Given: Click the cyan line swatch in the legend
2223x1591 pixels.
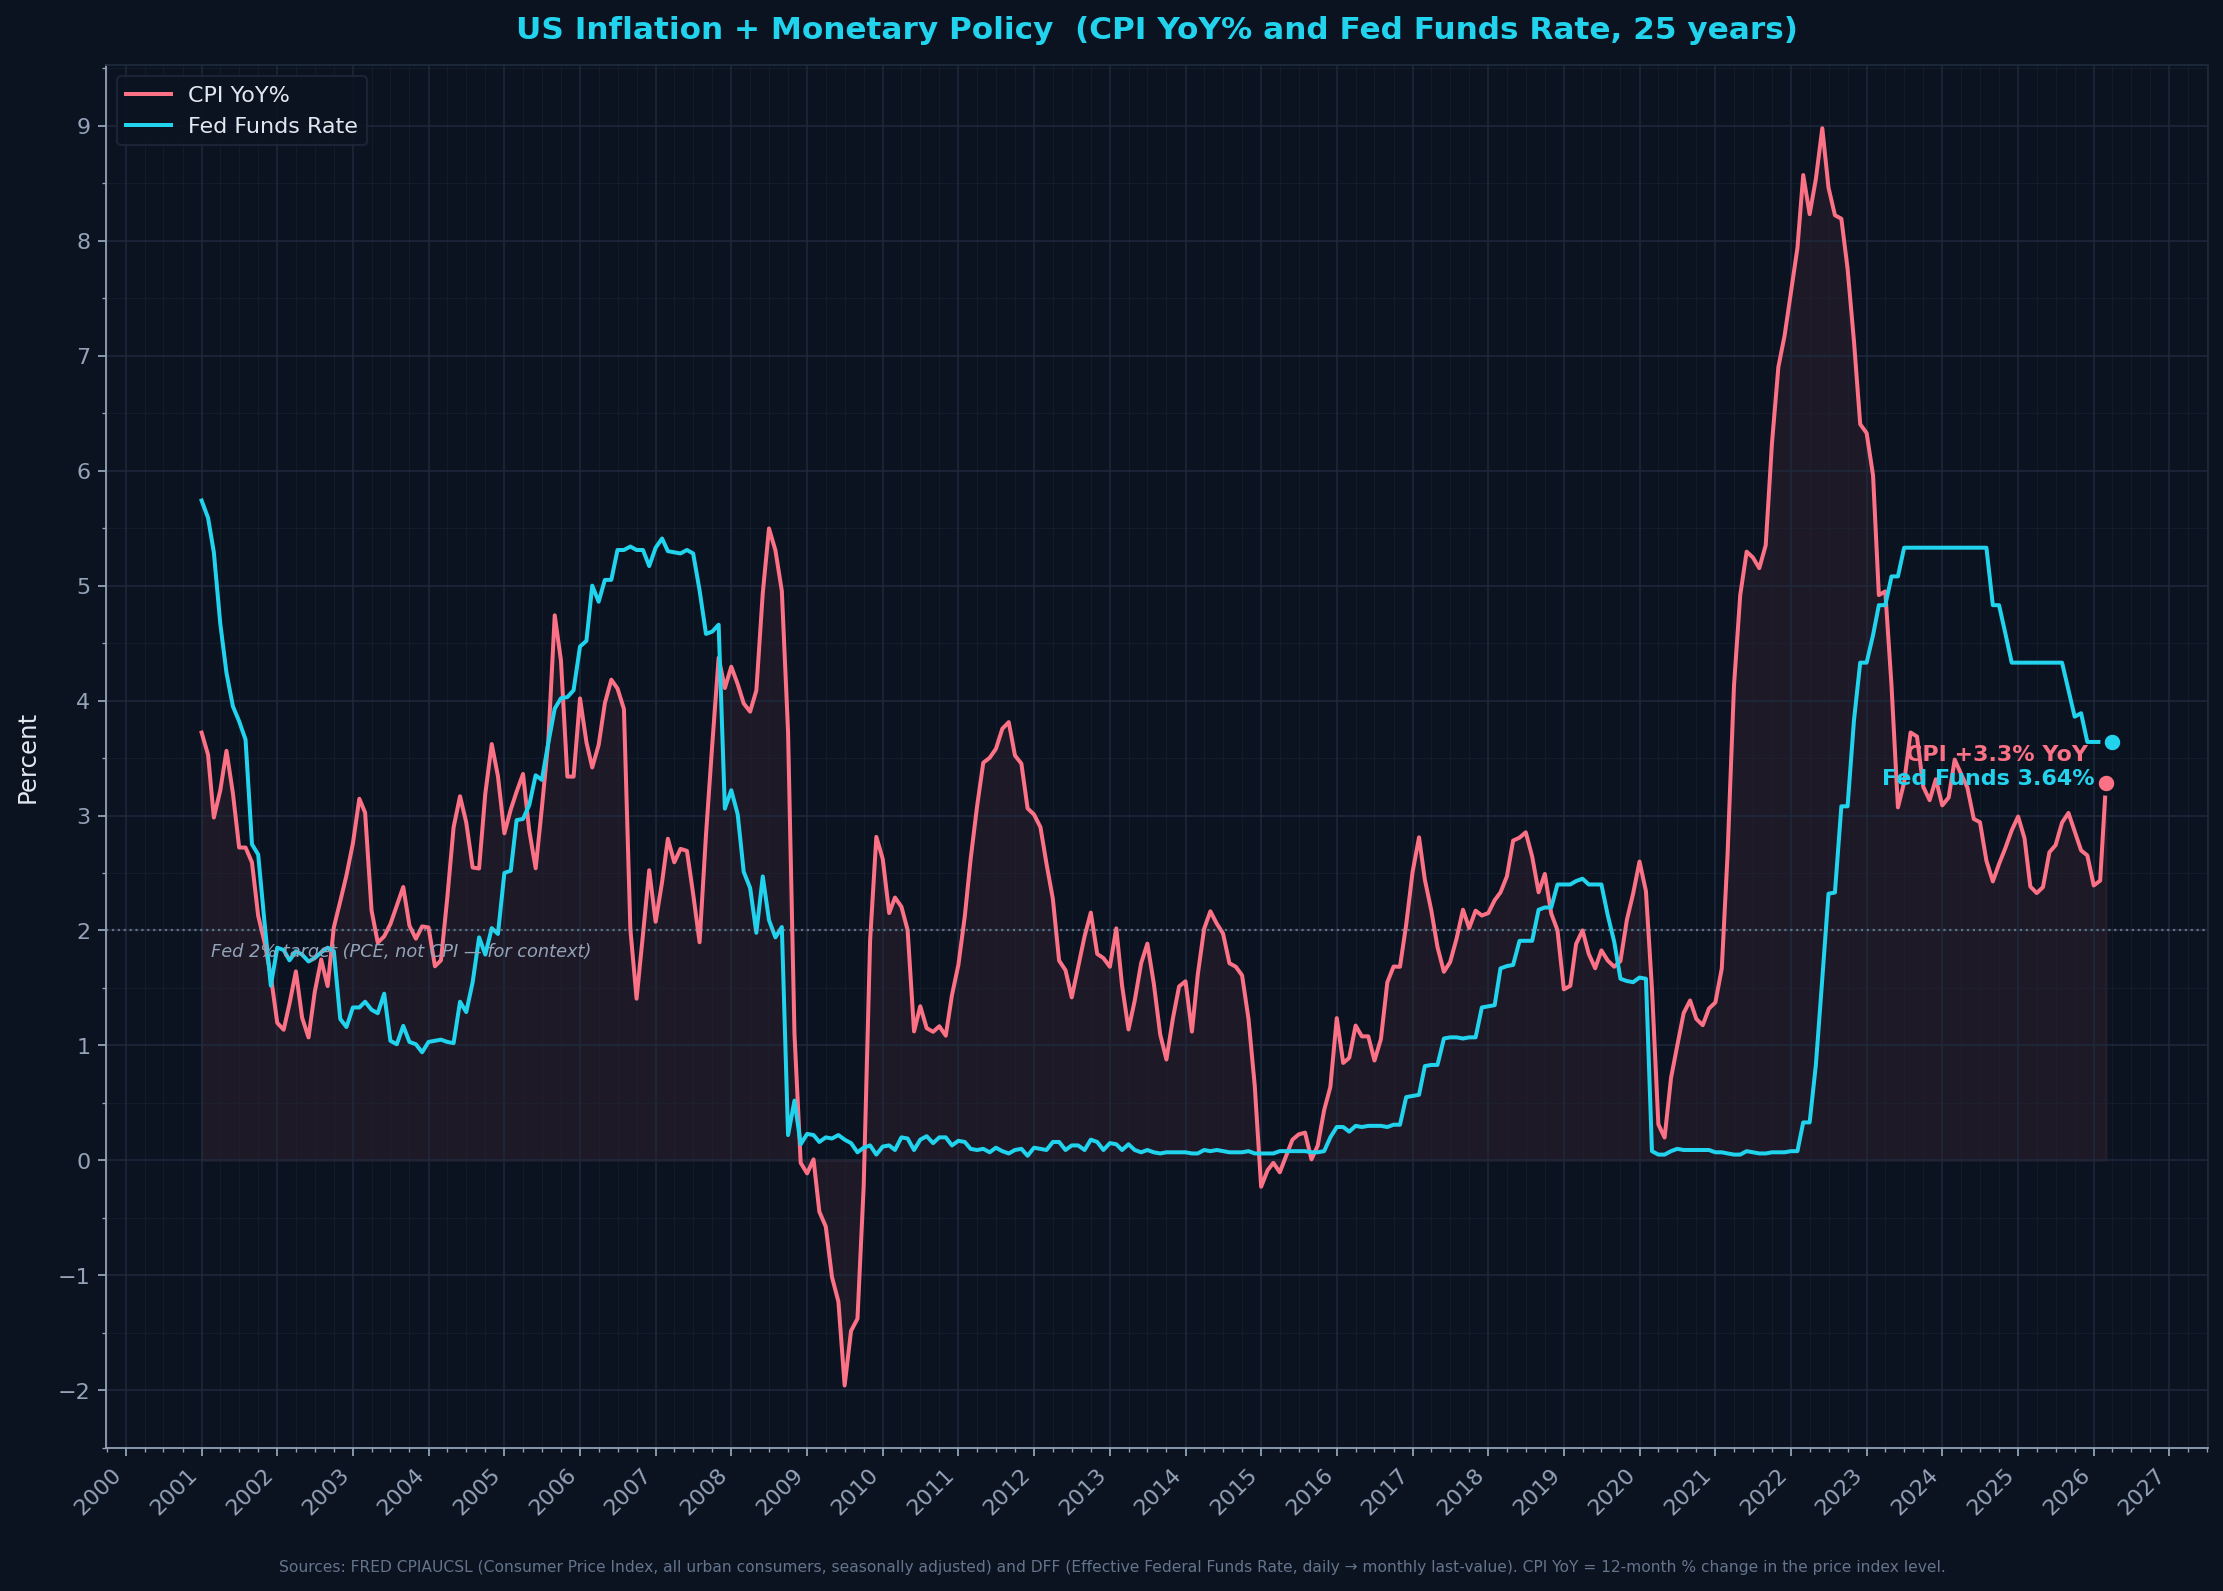Looking at the screenshot, I should coord(150,126).
